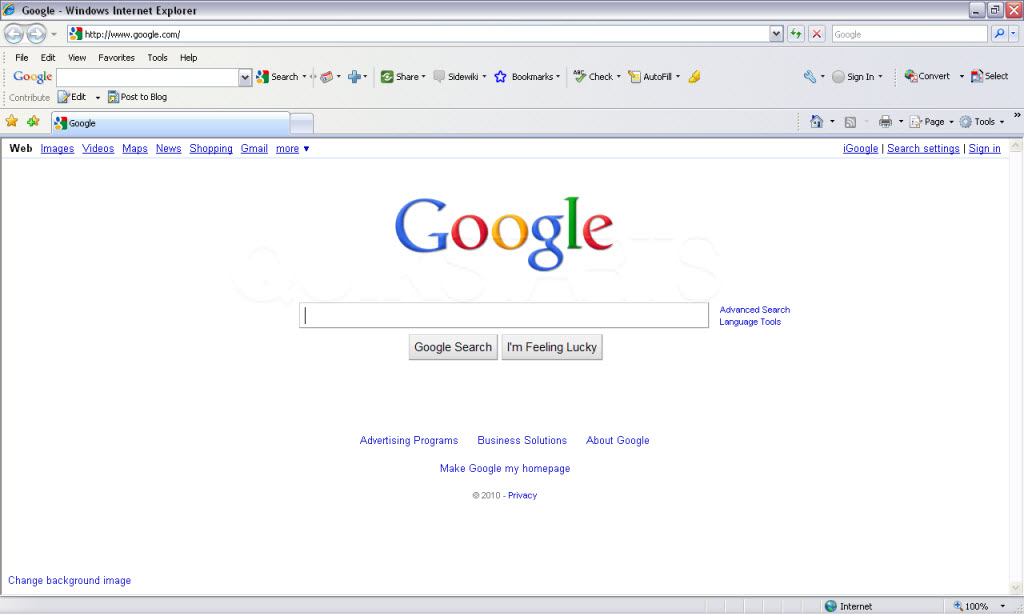Click the magnifier search icon in IE search box

(999, 34)
